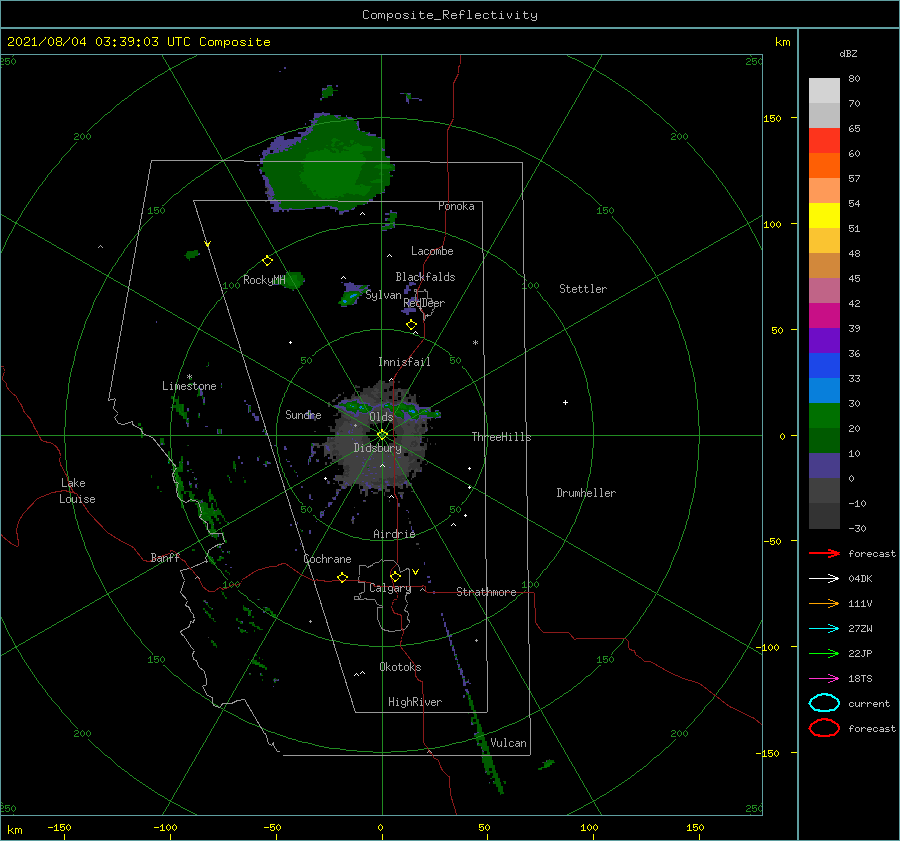
Task: Click the yellow radar site diamond near Didsbury
Action: click(x=382, y=435)
